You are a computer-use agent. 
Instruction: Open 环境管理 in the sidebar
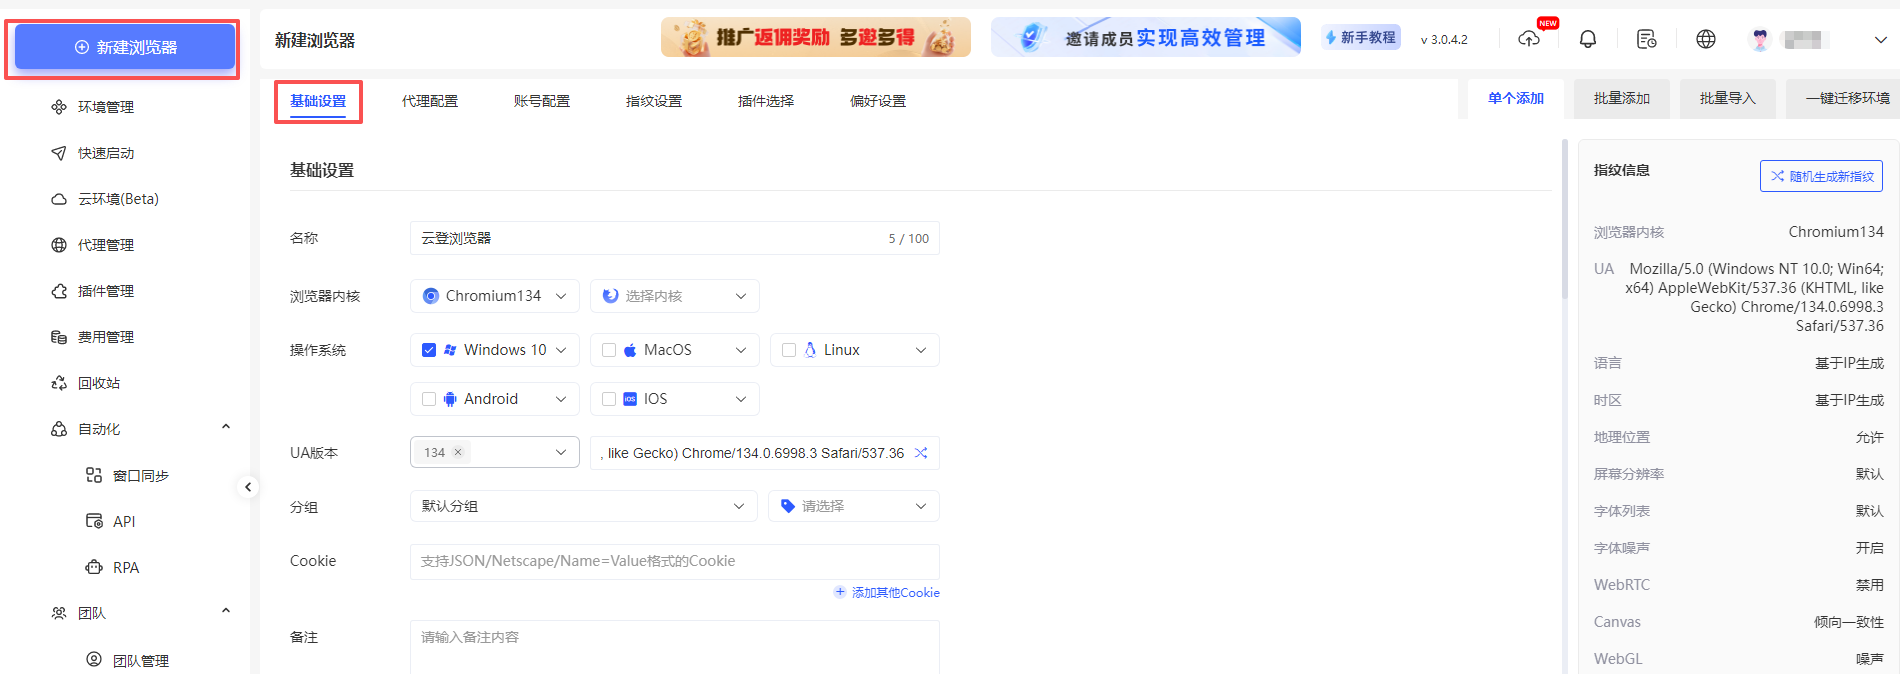[105, 107]
